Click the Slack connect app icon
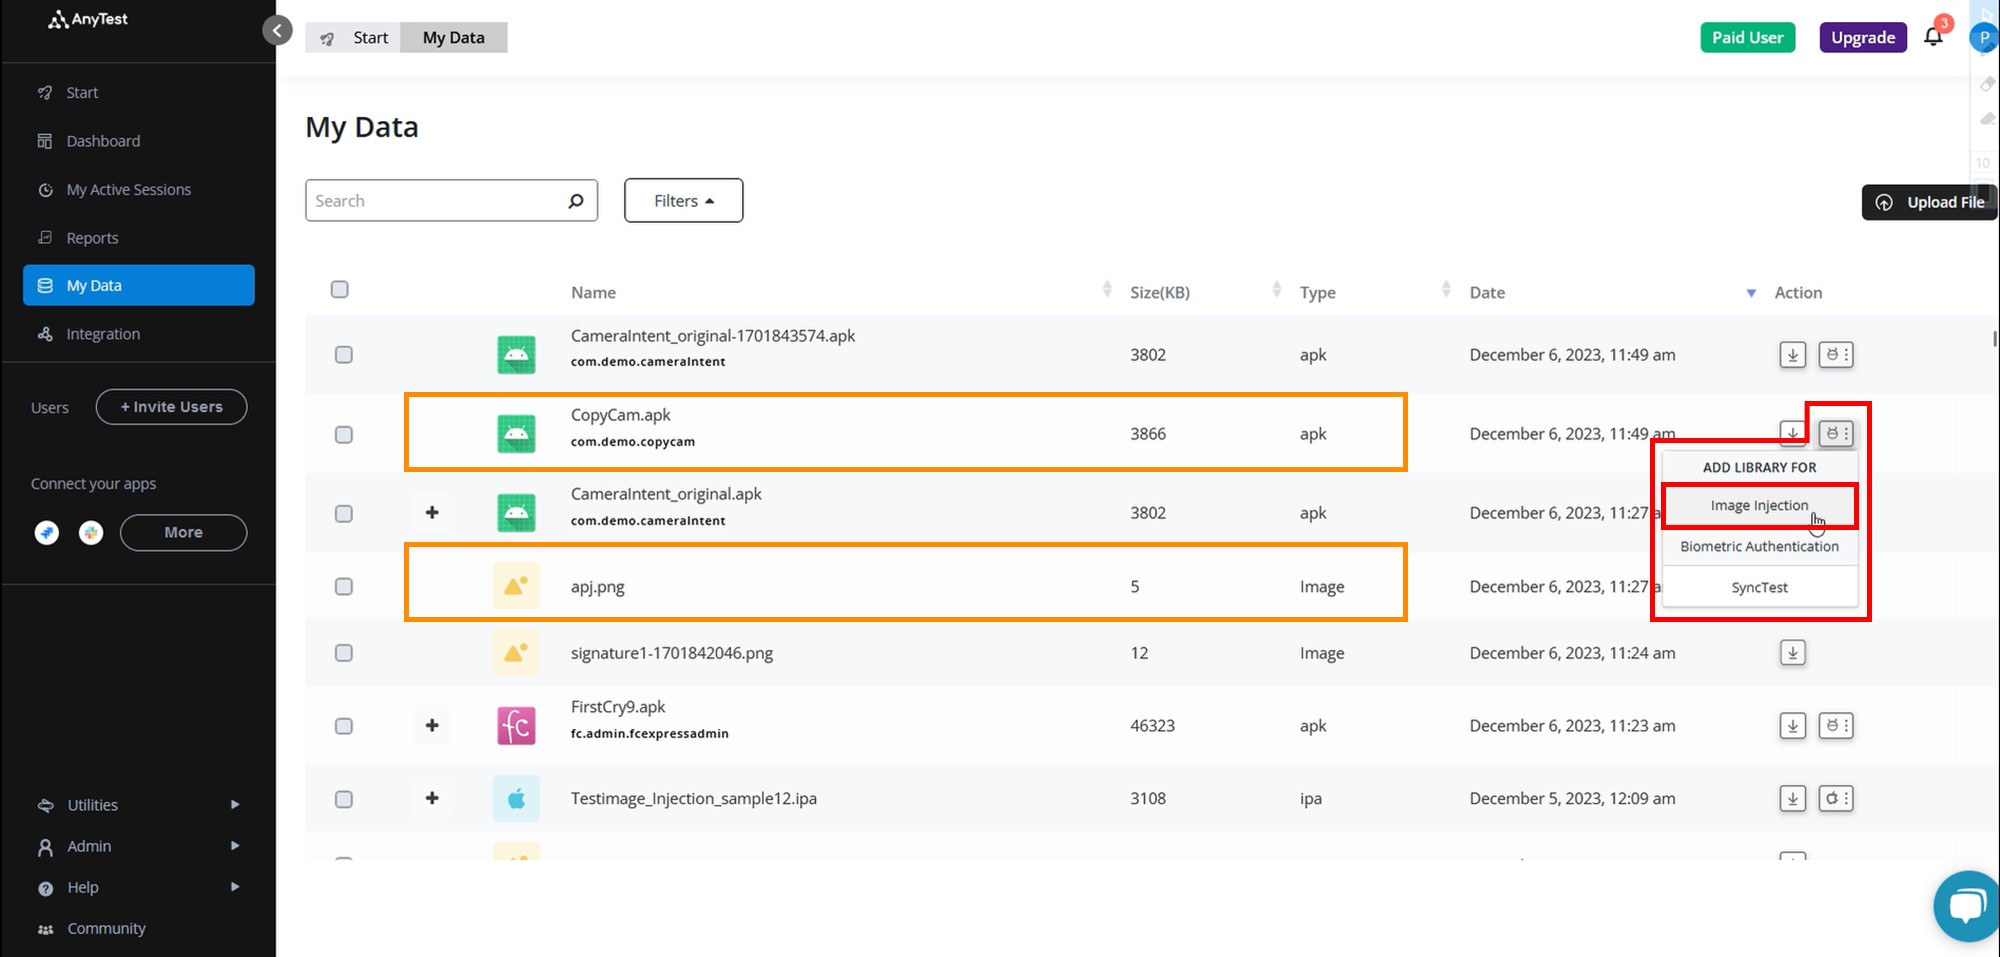Screen dimensions: 2000x957 pyautogui.click(x=91, y=533)
